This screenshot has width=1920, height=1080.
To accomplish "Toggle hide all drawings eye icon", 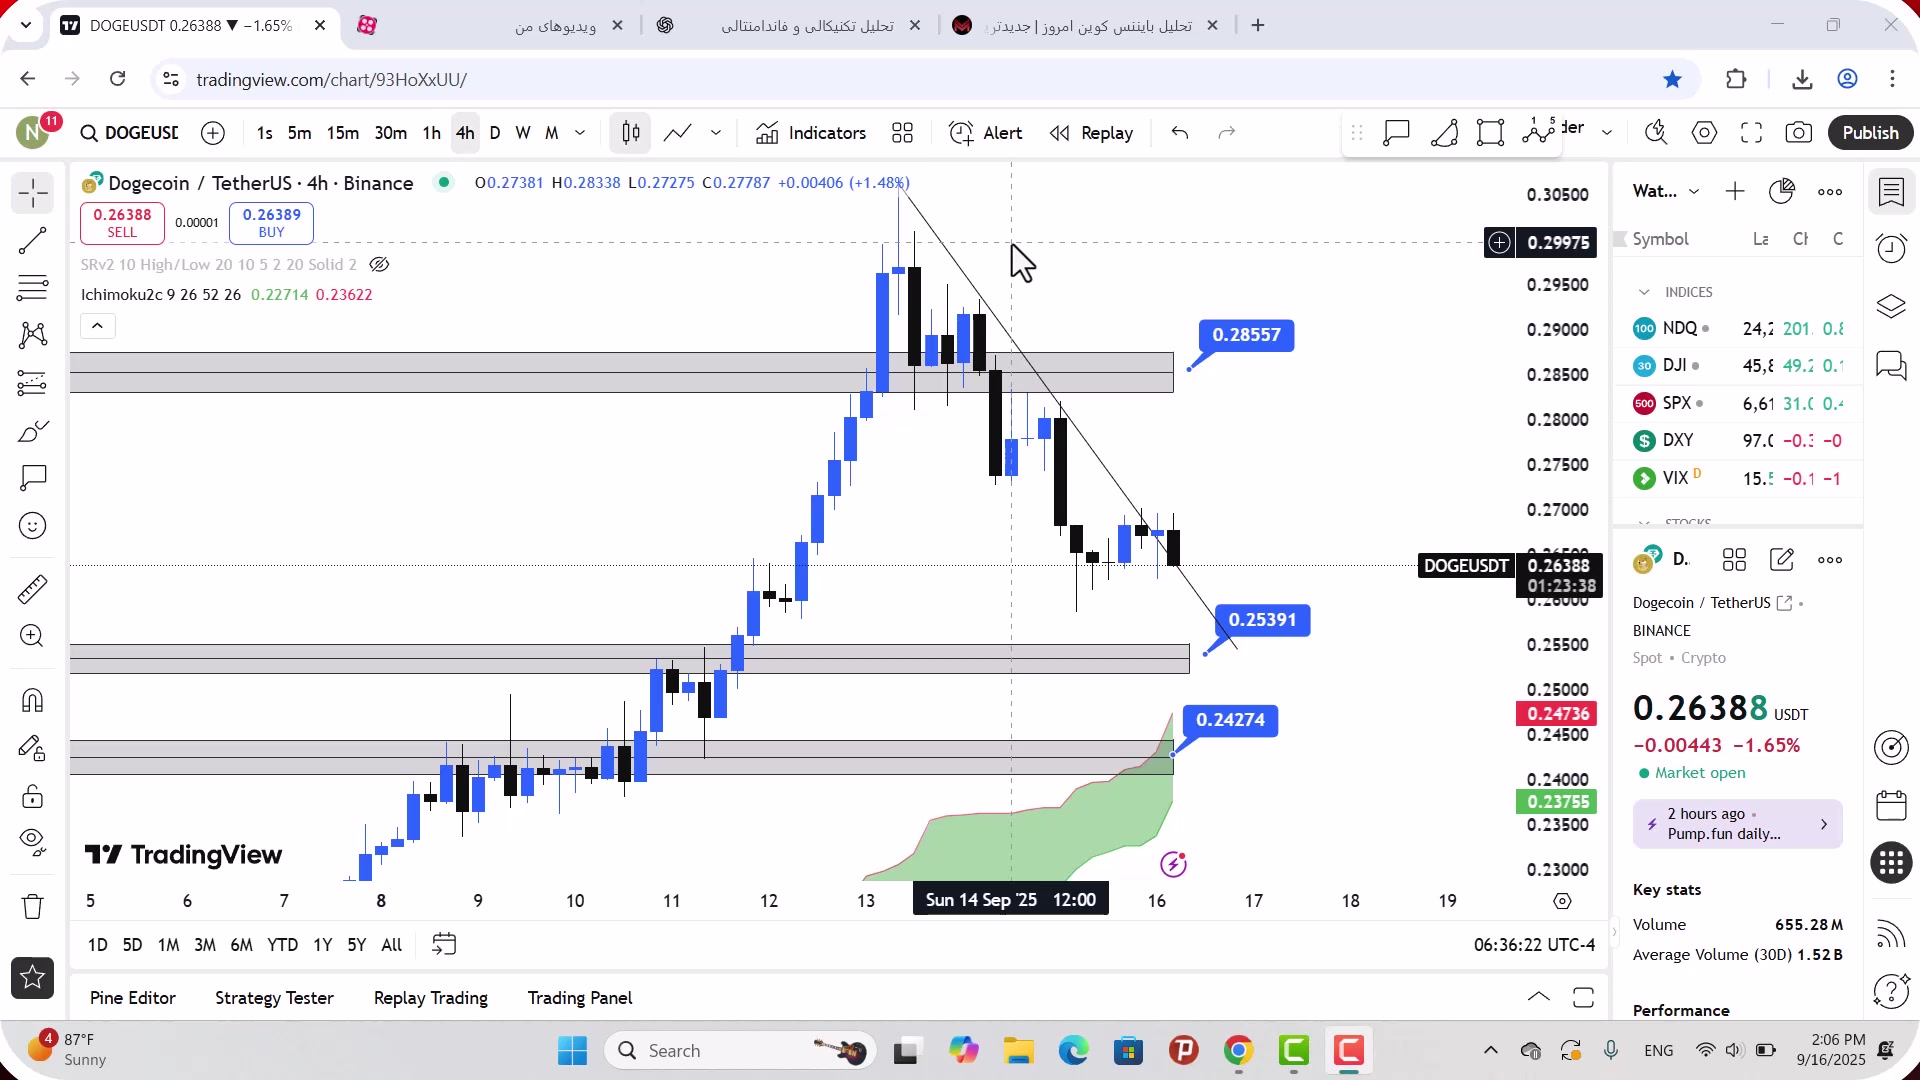I will click(33, 843).
